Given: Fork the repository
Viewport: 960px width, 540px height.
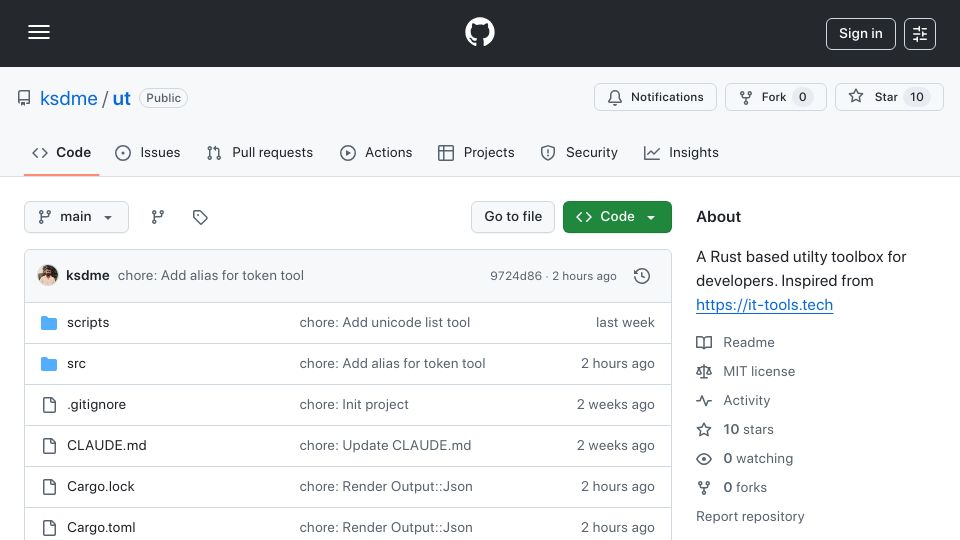Looking at the screenshot, I should [776, 97].
